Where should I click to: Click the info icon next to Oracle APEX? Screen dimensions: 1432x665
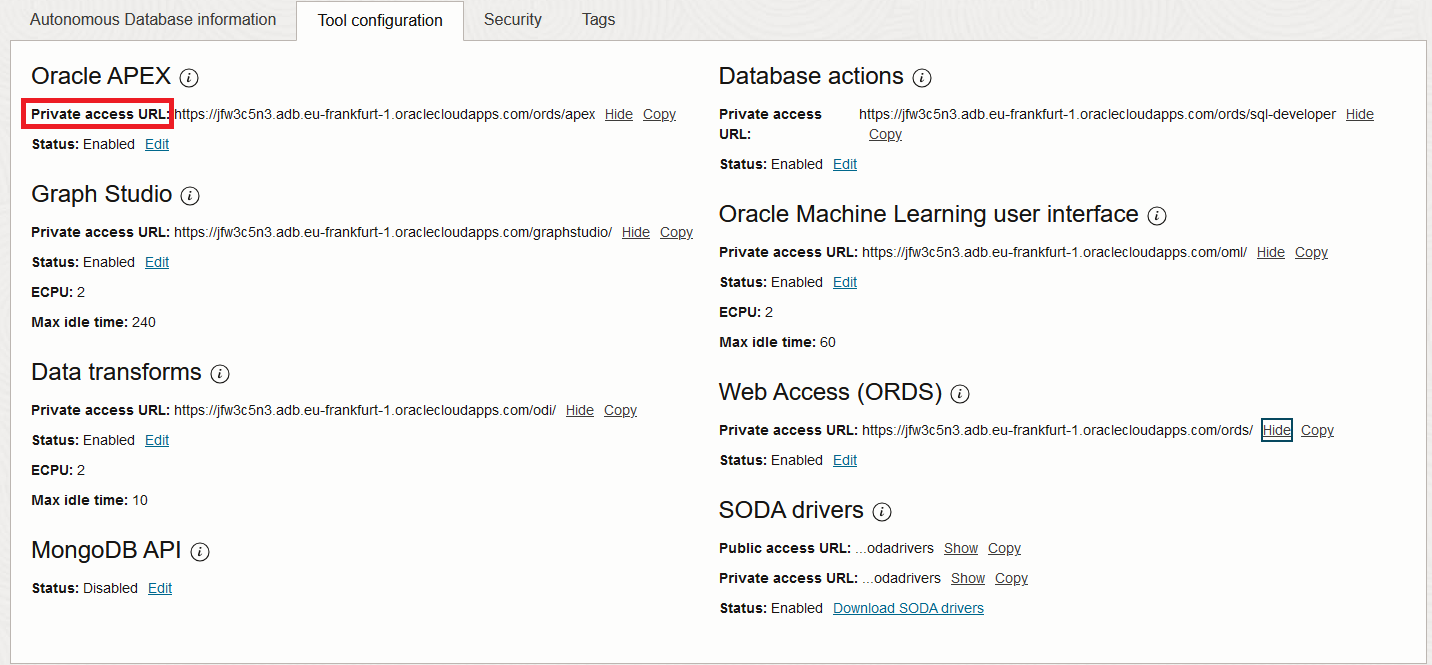click(x=189, y=77)
